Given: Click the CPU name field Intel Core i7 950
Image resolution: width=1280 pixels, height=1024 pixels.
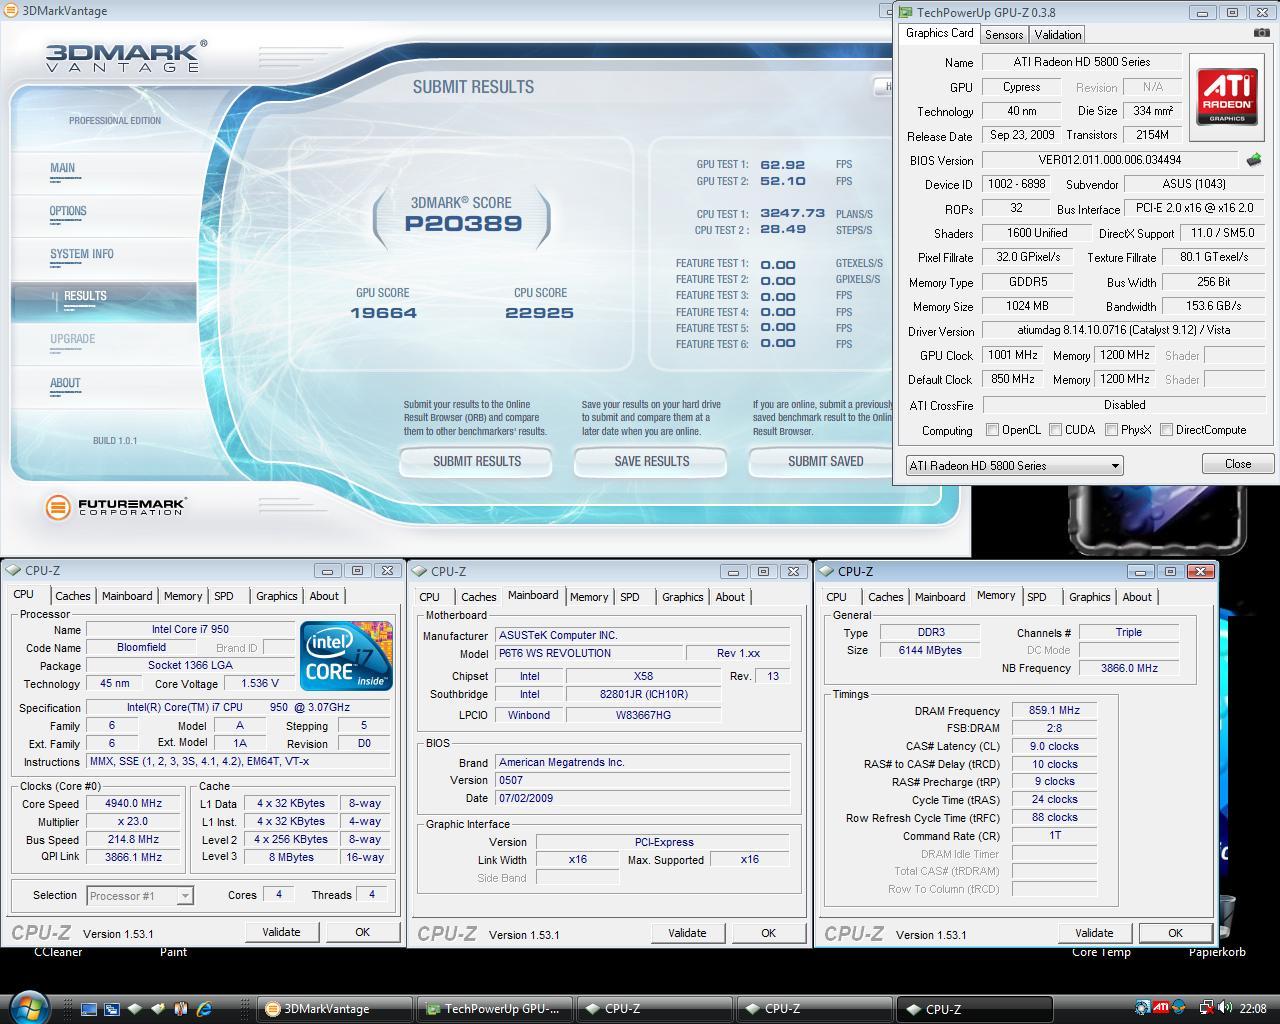Looking at the screenshot, I should tap(190, 630).
